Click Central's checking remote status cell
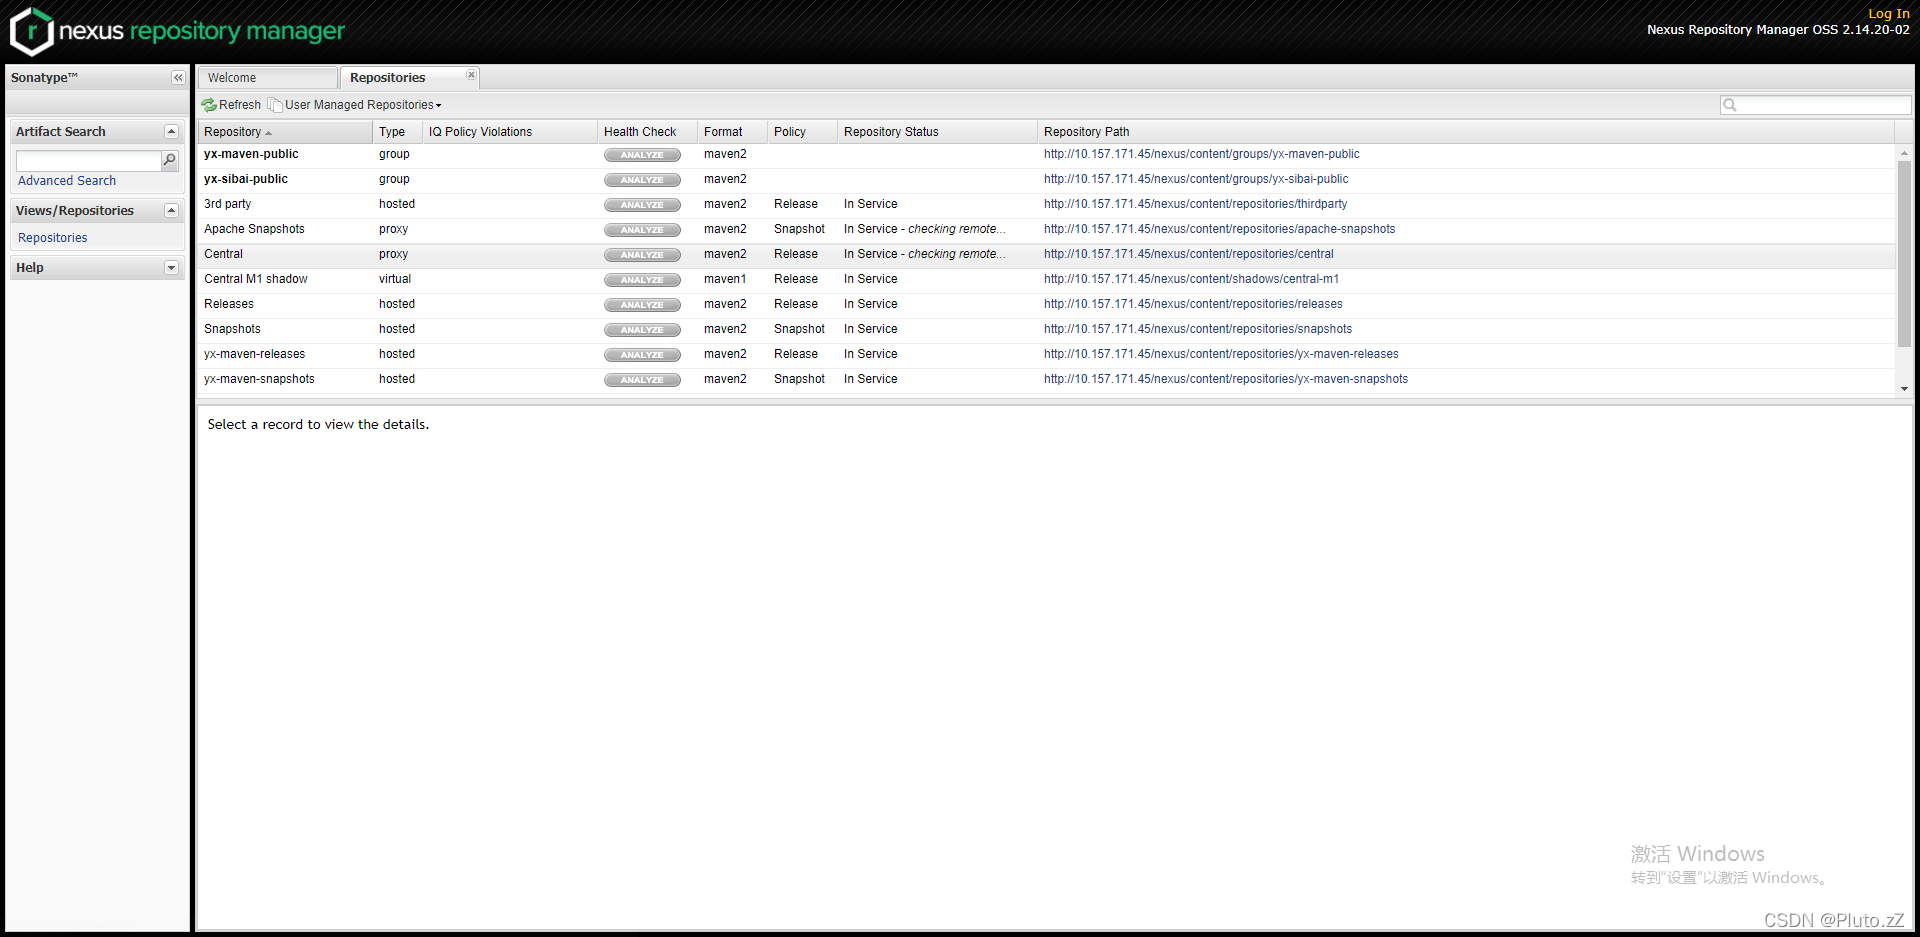Viewport: 1920px width, 937px height. coord(925,254)
